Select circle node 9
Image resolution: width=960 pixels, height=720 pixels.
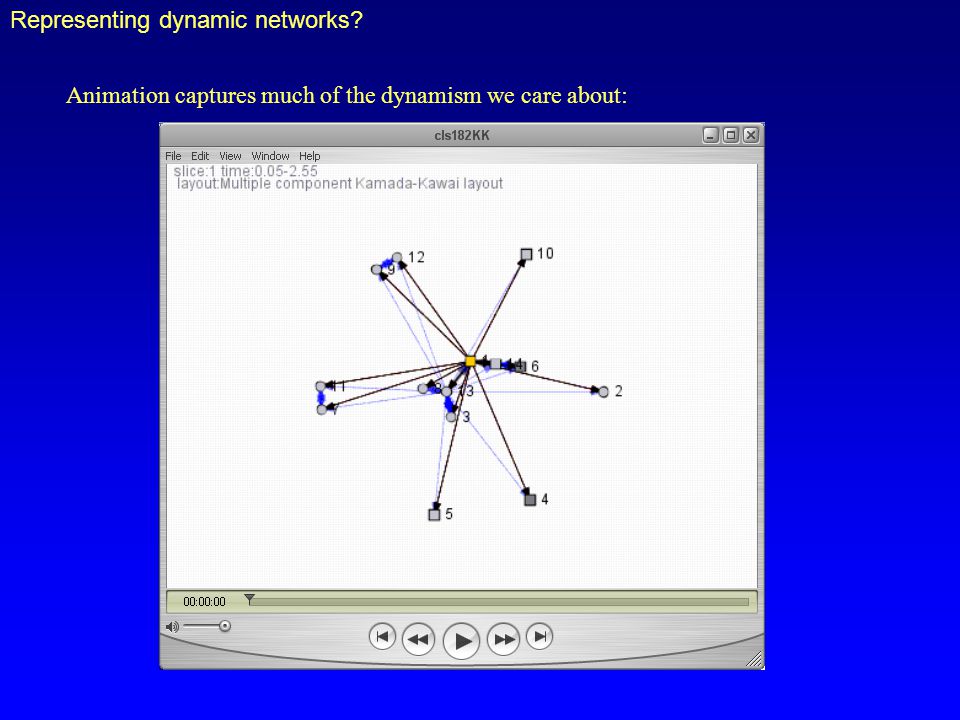(x=377, y=269)
